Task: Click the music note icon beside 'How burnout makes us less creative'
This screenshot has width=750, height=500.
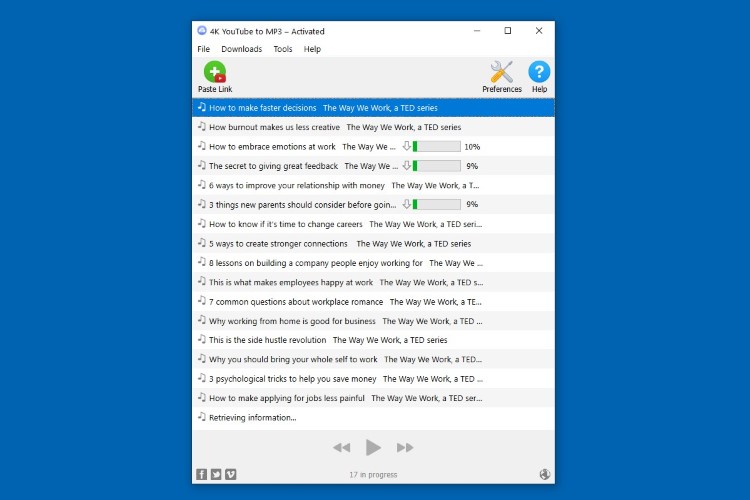Action: [x=202, y=127]
